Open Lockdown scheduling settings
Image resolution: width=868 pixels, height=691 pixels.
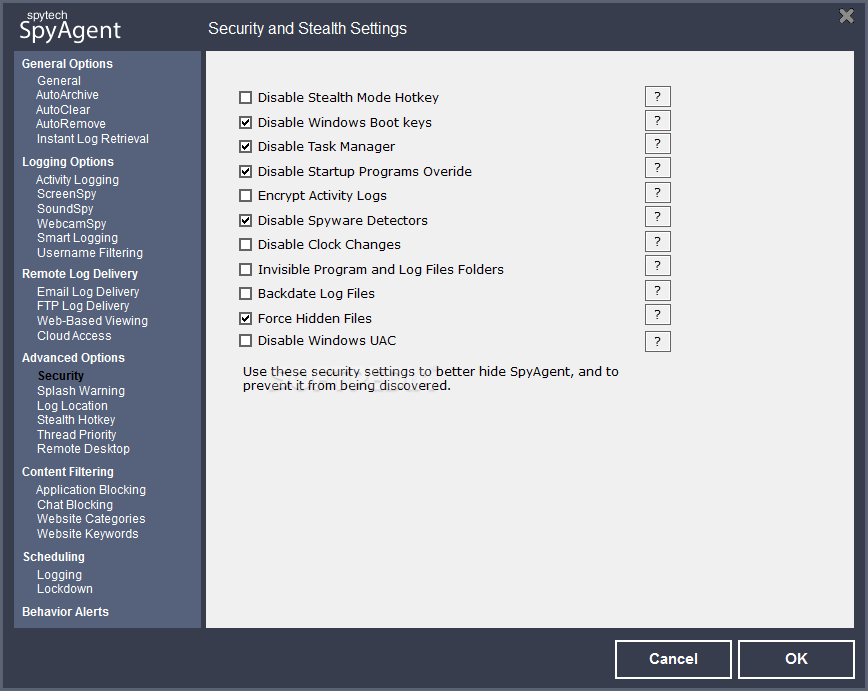pos(65,589)
